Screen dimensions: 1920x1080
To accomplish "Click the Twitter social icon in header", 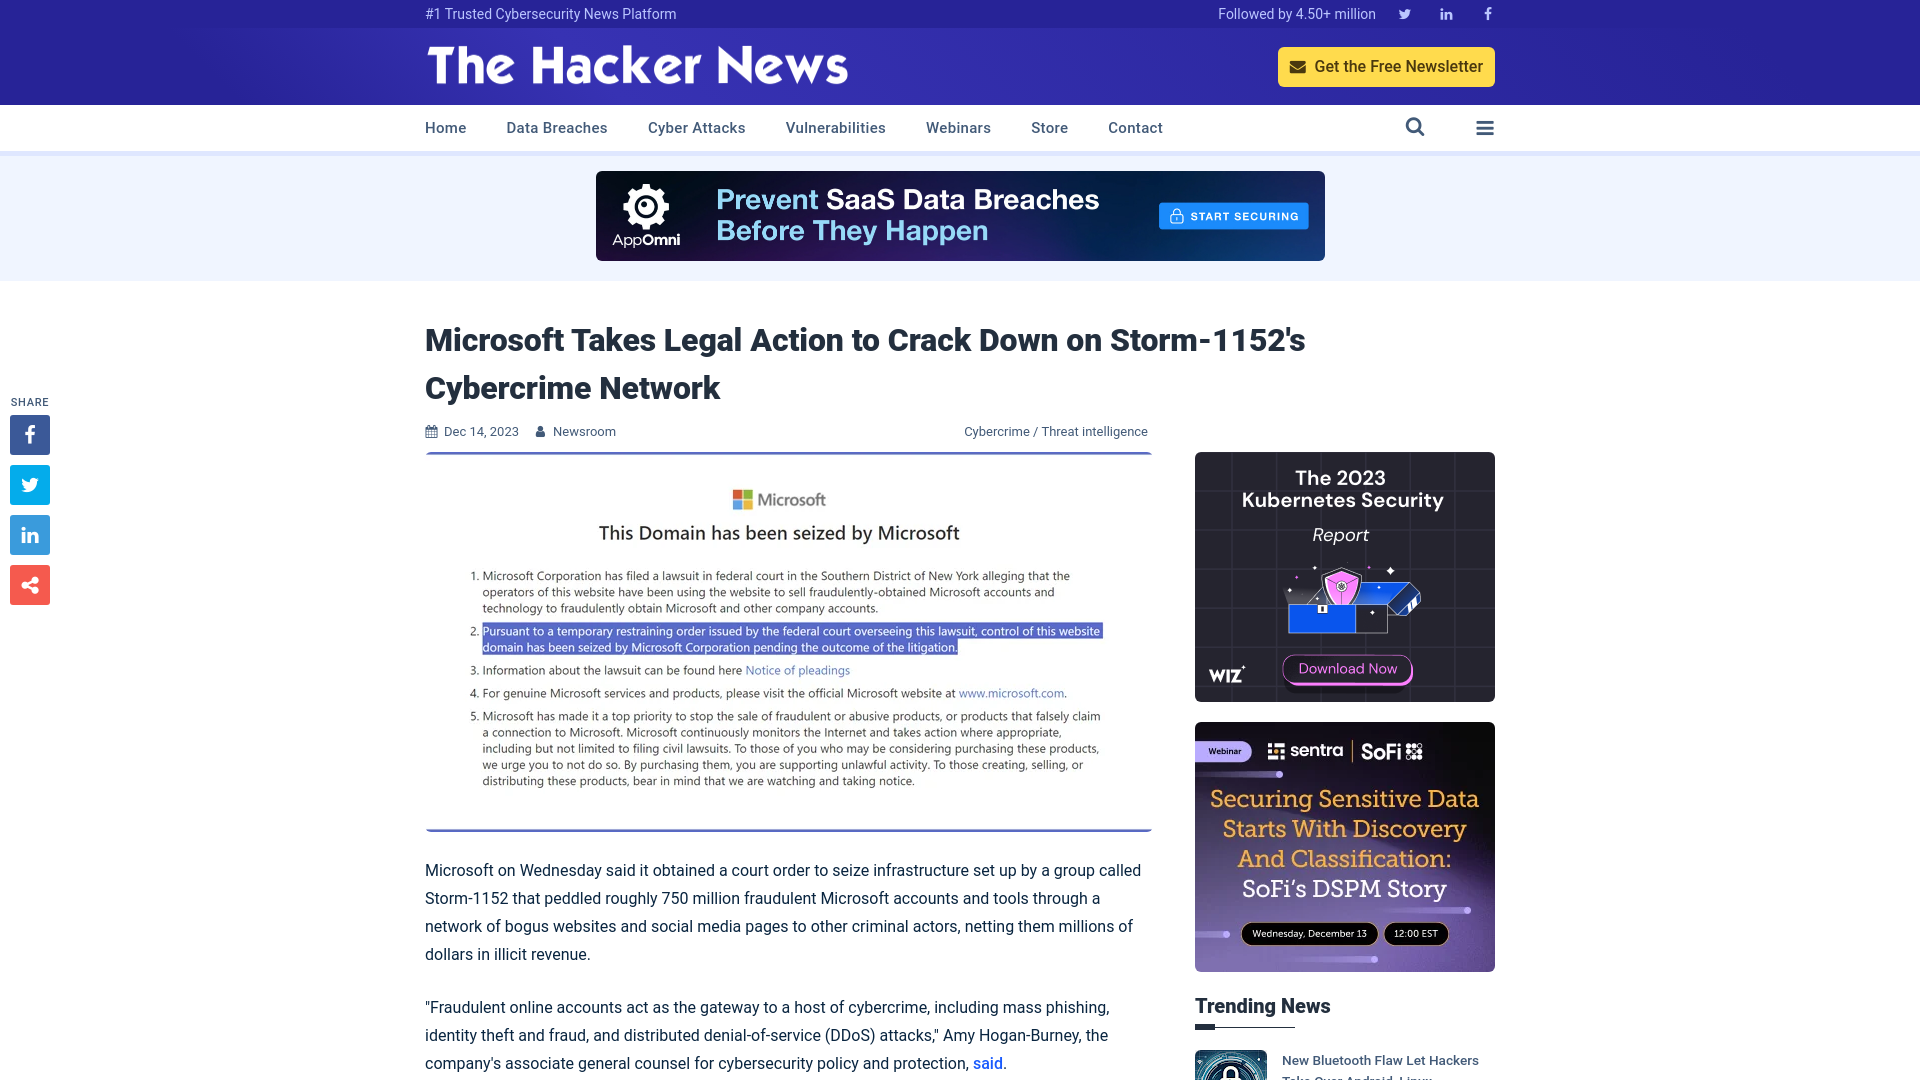I will click(x=1404, y=13).
